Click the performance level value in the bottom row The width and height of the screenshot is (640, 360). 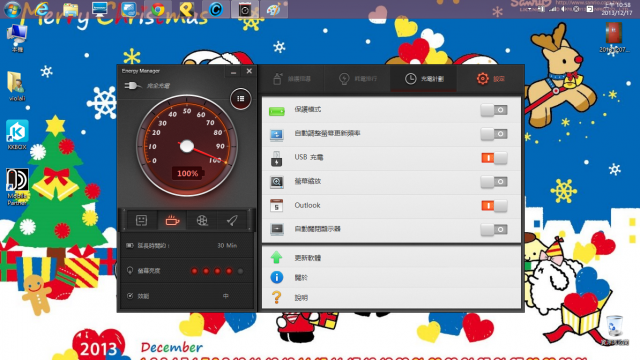(x=226, y=296)
